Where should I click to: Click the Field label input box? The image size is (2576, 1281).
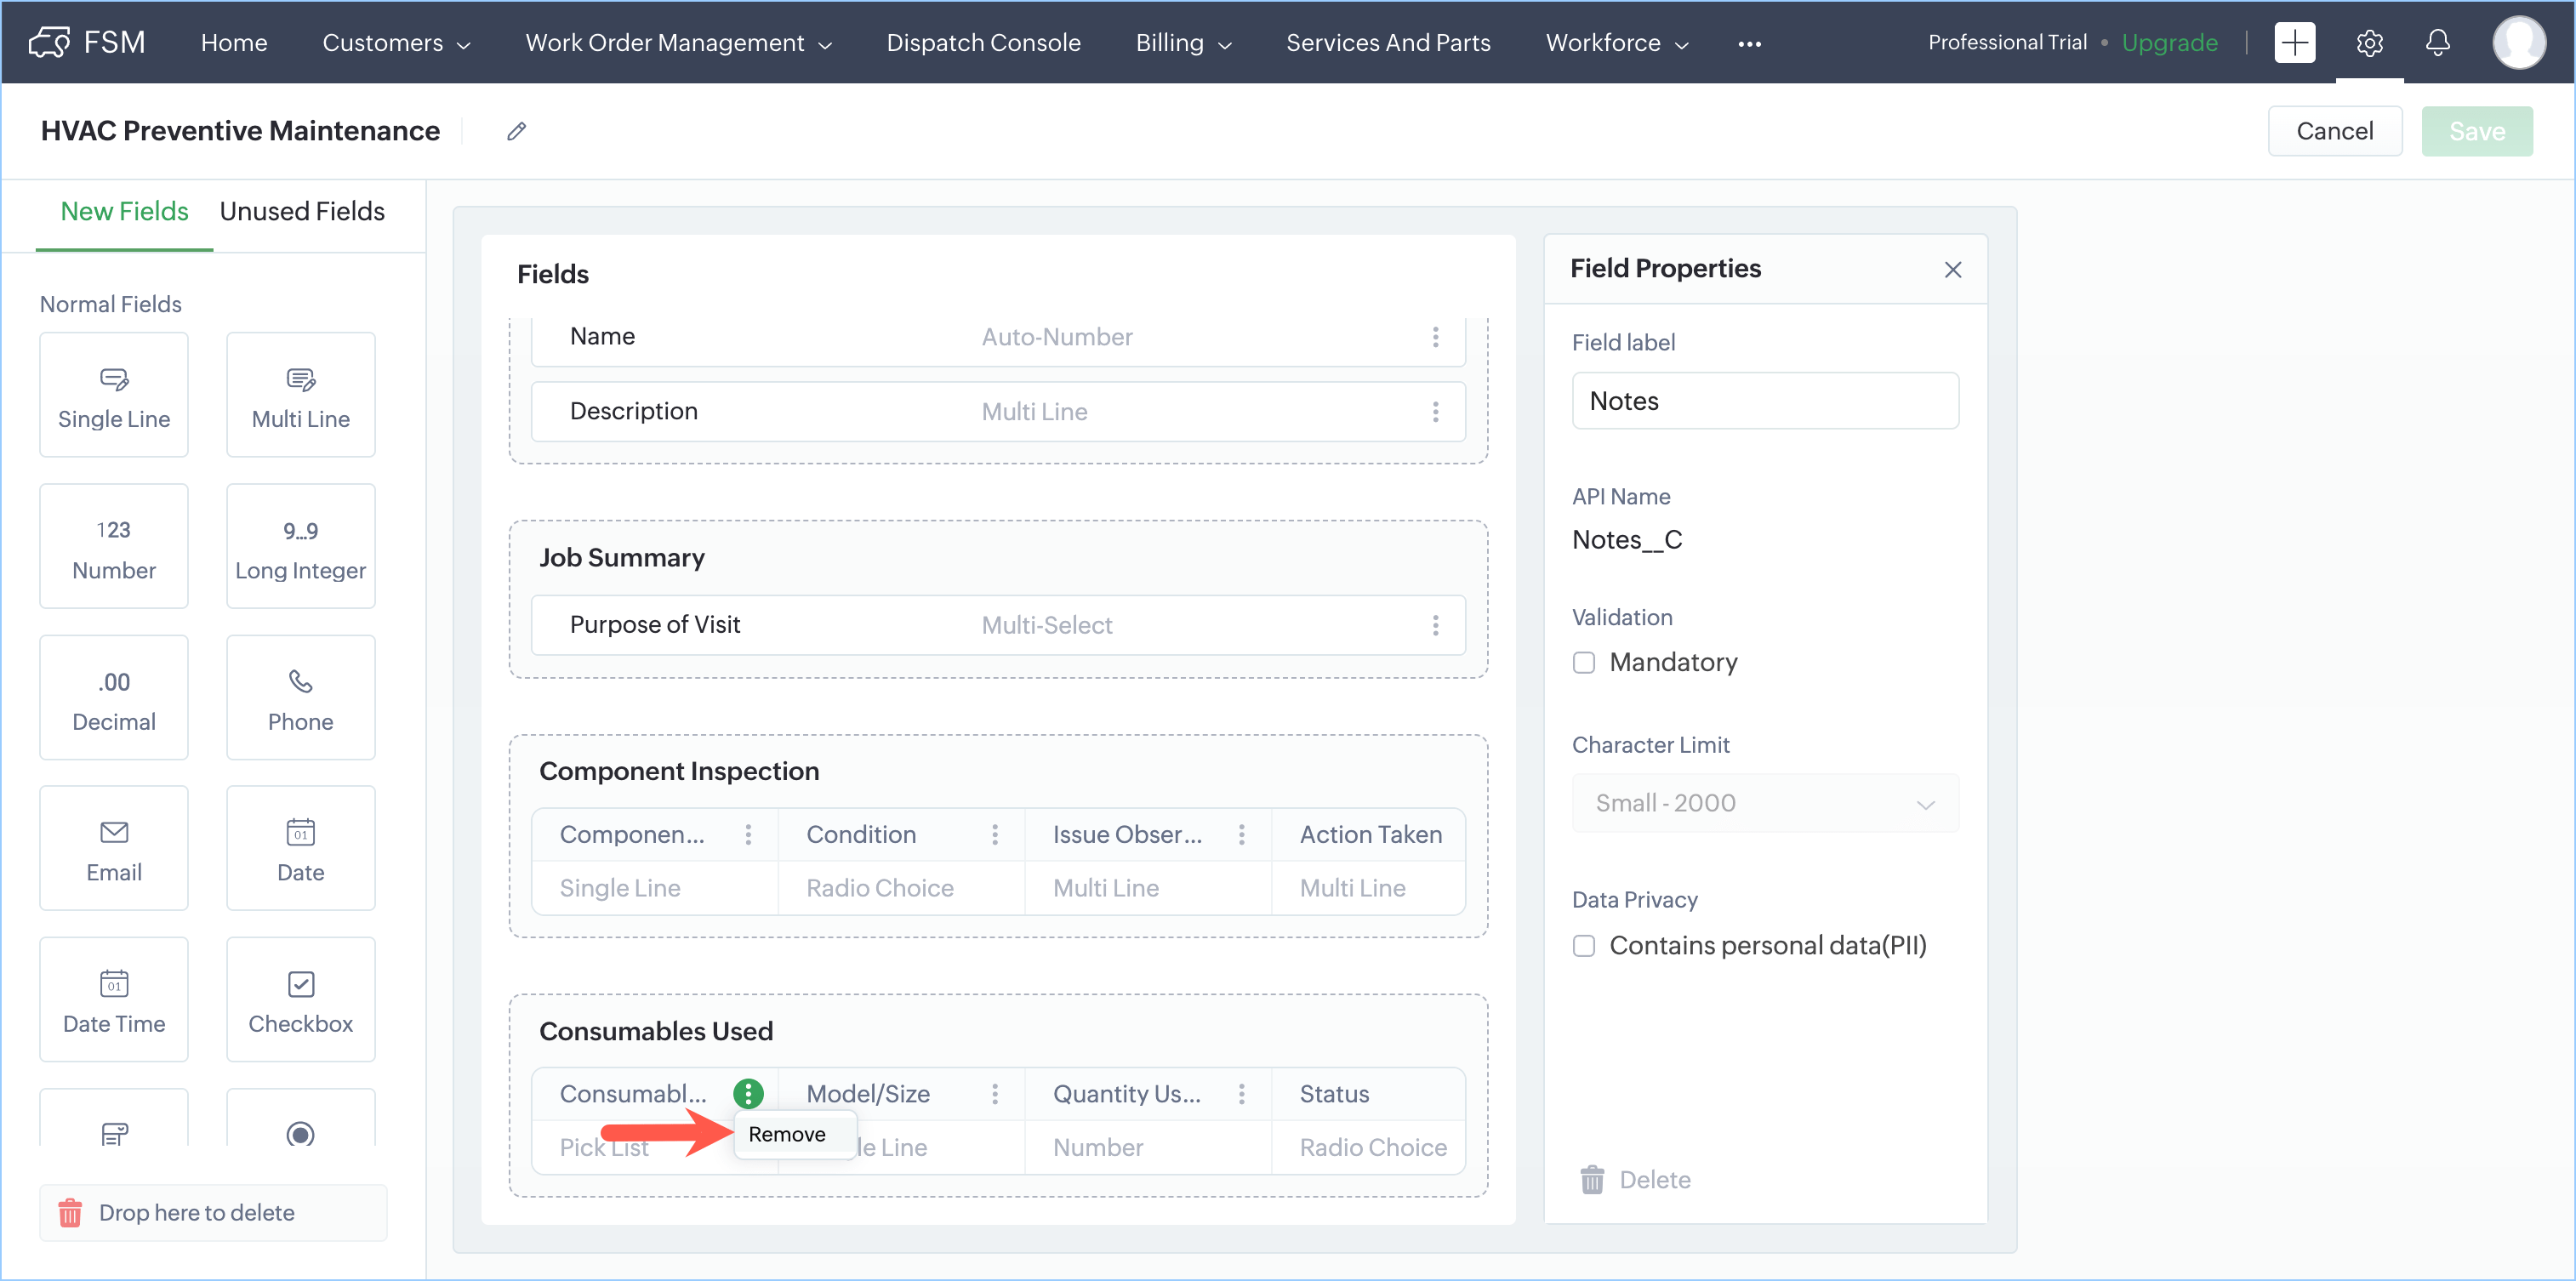point(1764,401)
